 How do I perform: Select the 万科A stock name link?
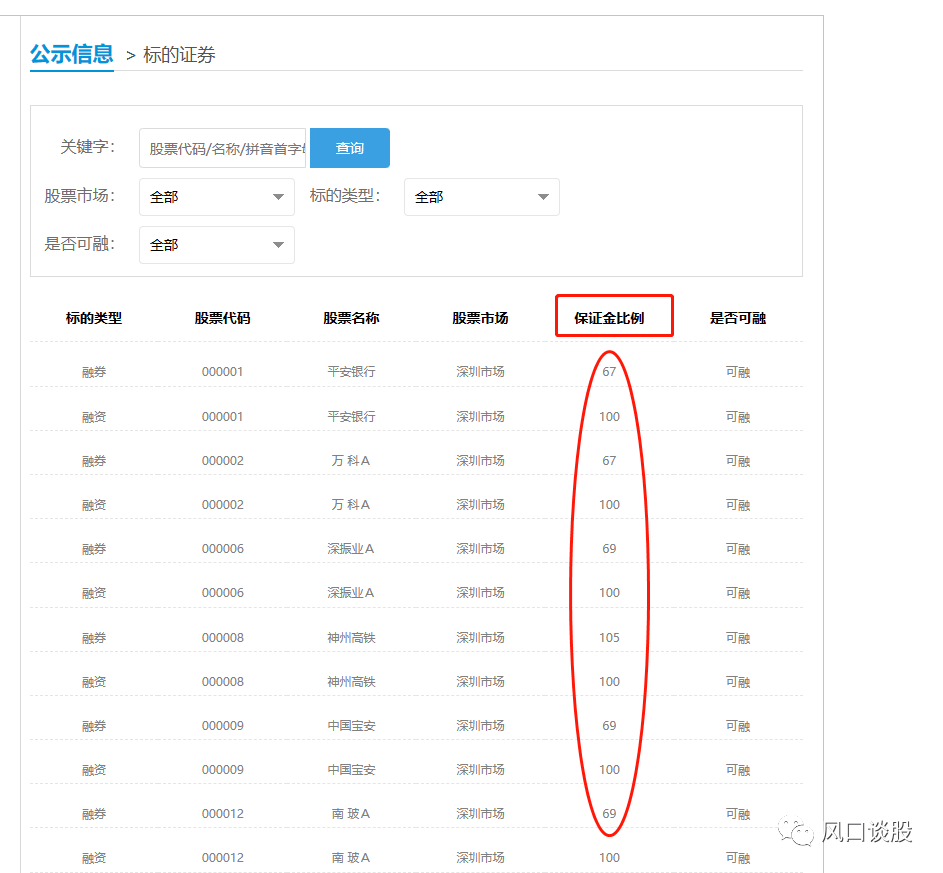350,460
